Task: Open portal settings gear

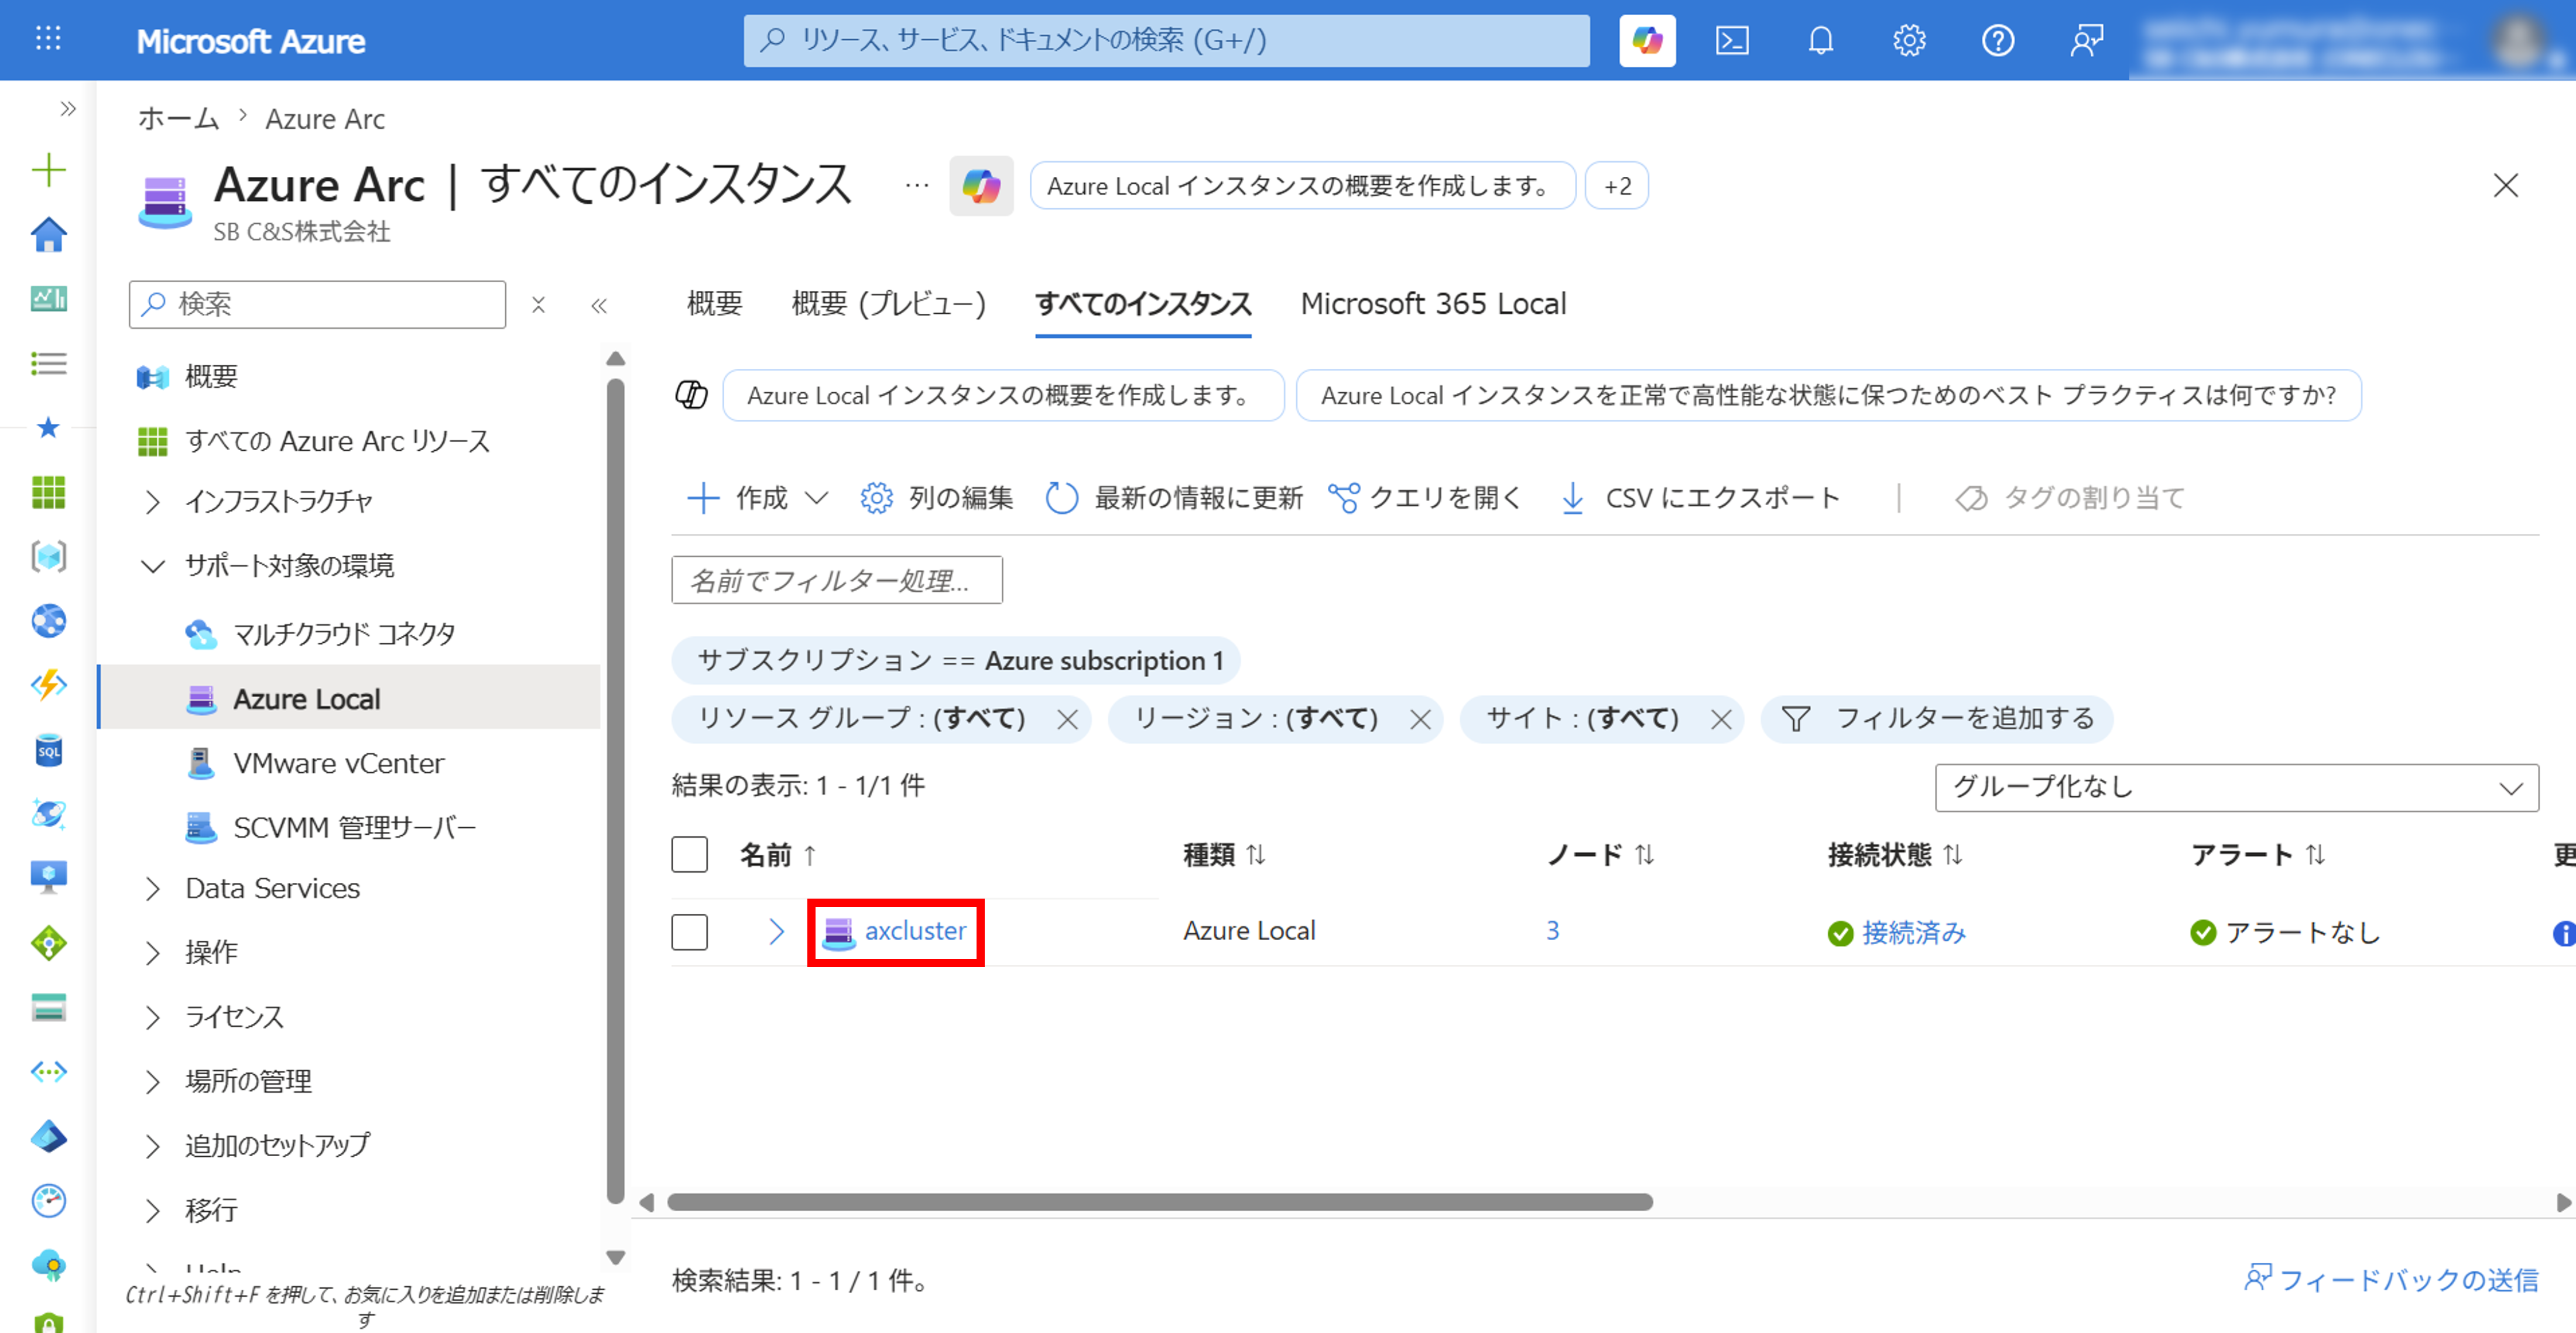Action: tap(1909, 40)
